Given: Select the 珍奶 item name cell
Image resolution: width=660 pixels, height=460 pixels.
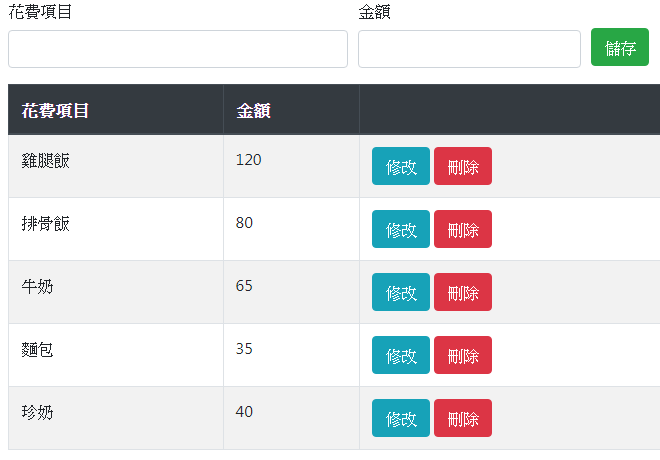Looking at the screenshot, I should point(116,418).
